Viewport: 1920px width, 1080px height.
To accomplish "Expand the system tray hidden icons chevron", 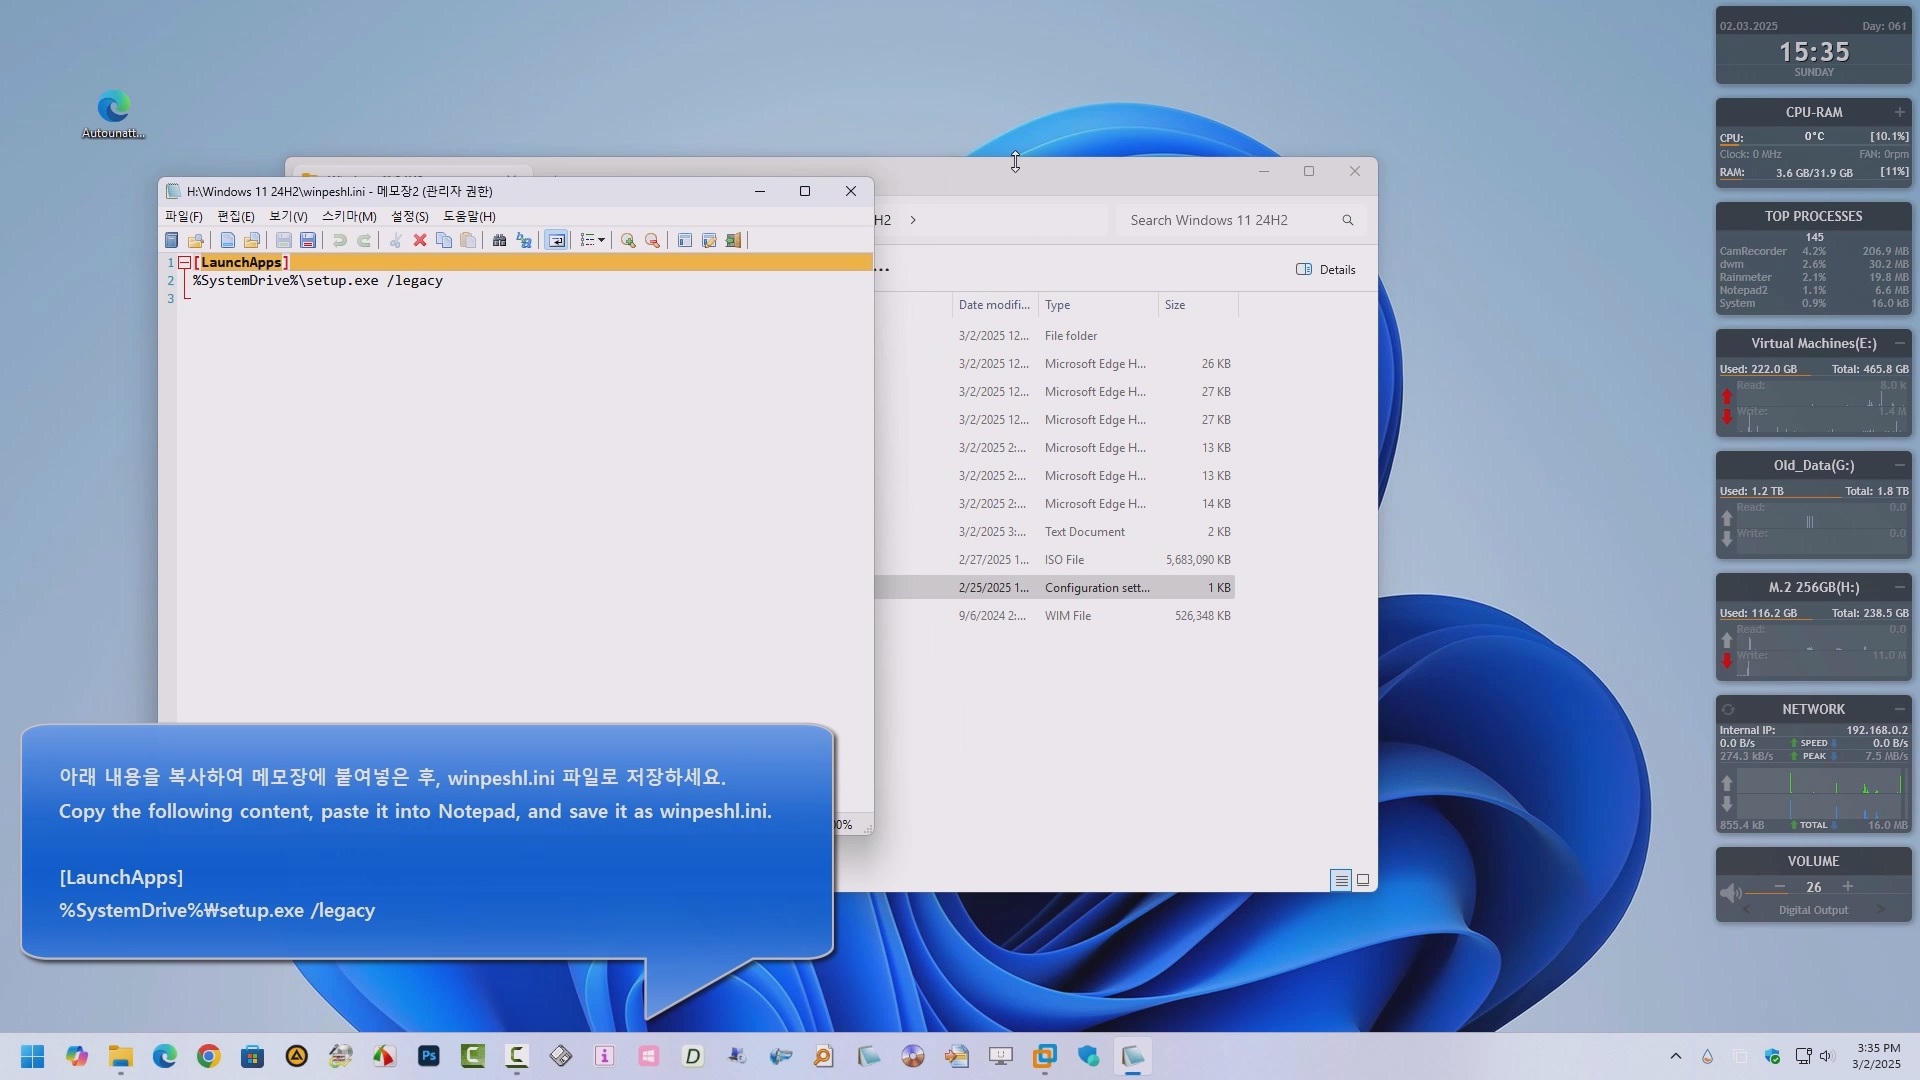I will click(x=1676, y=1056).
